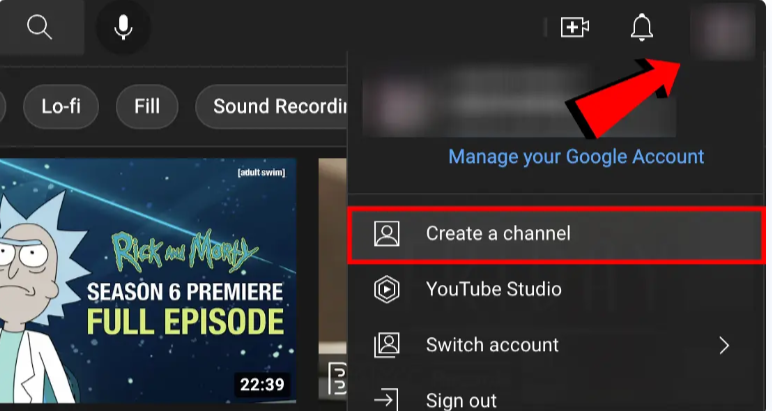The width and height of the screenshot is (772, 411).
Task: Open Rick and Morty Season 6 thumbnail
Action: 148,281
